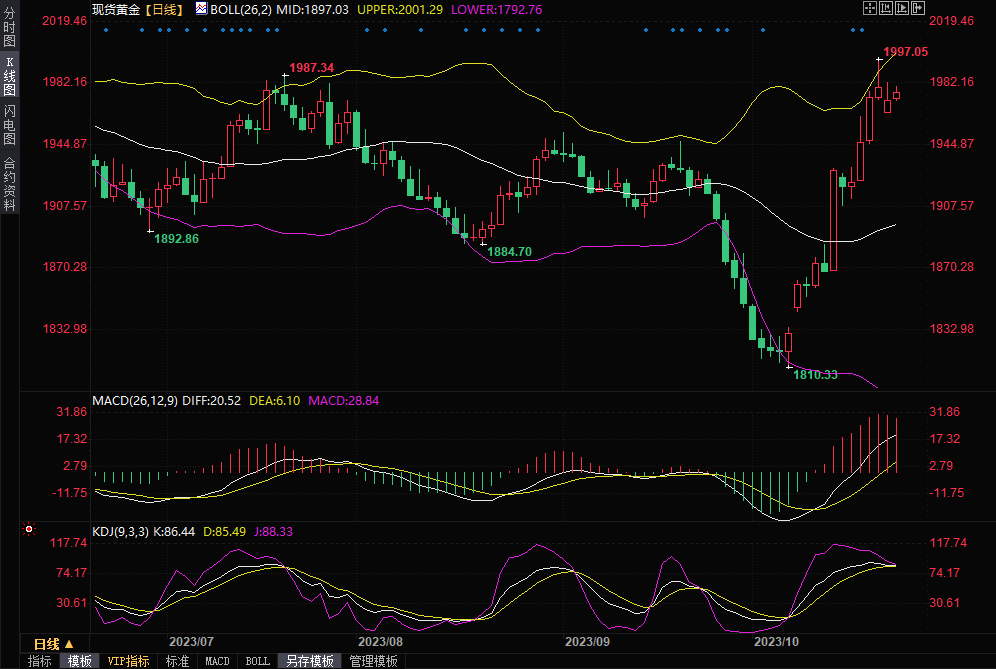Click the BOLL indicator chart icon

[x=200, y=8]
